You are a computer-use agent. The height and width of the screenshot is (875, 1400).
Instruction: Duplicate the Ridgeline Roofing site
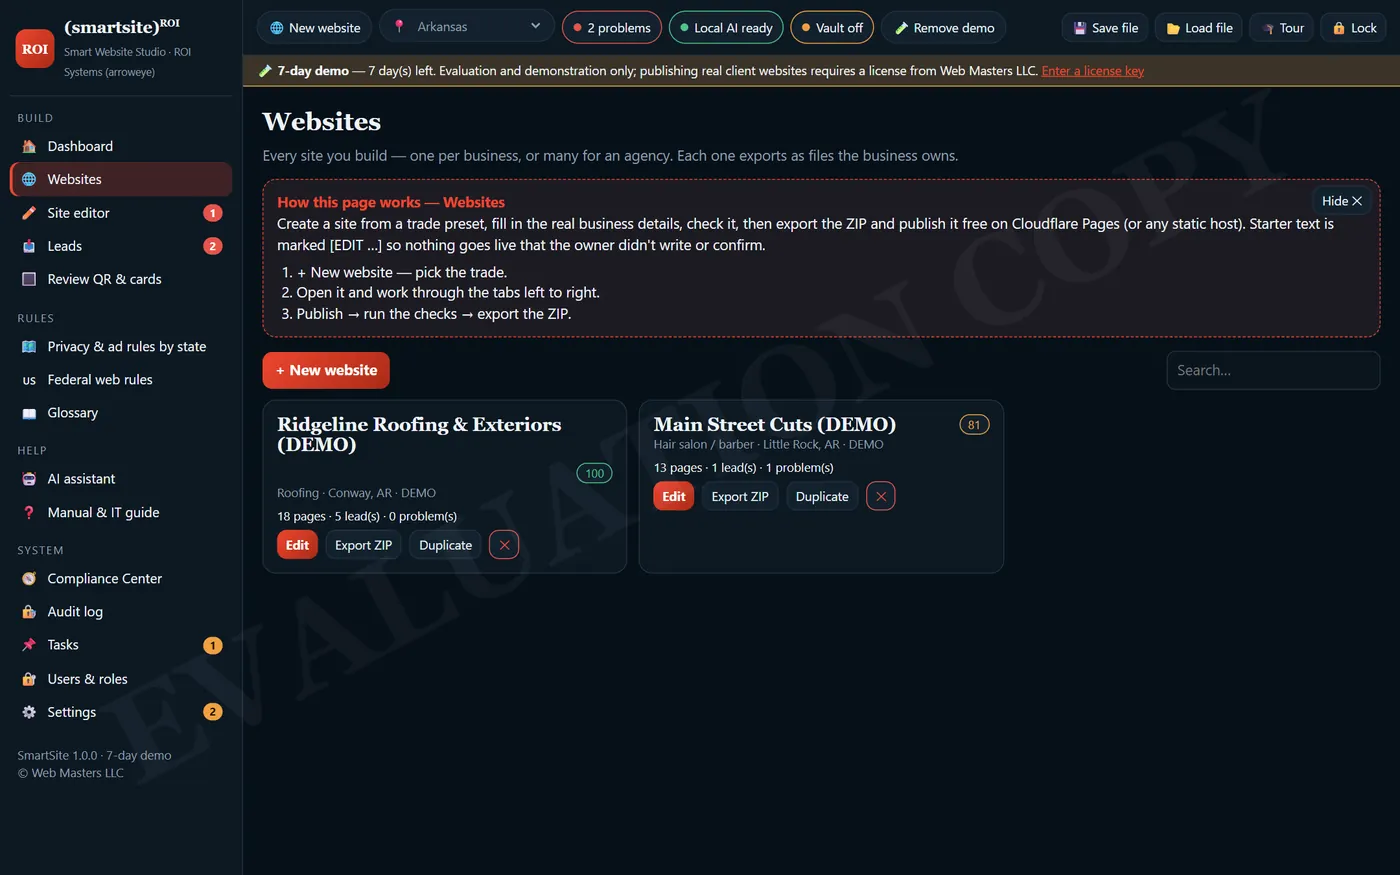pos(445,545)
